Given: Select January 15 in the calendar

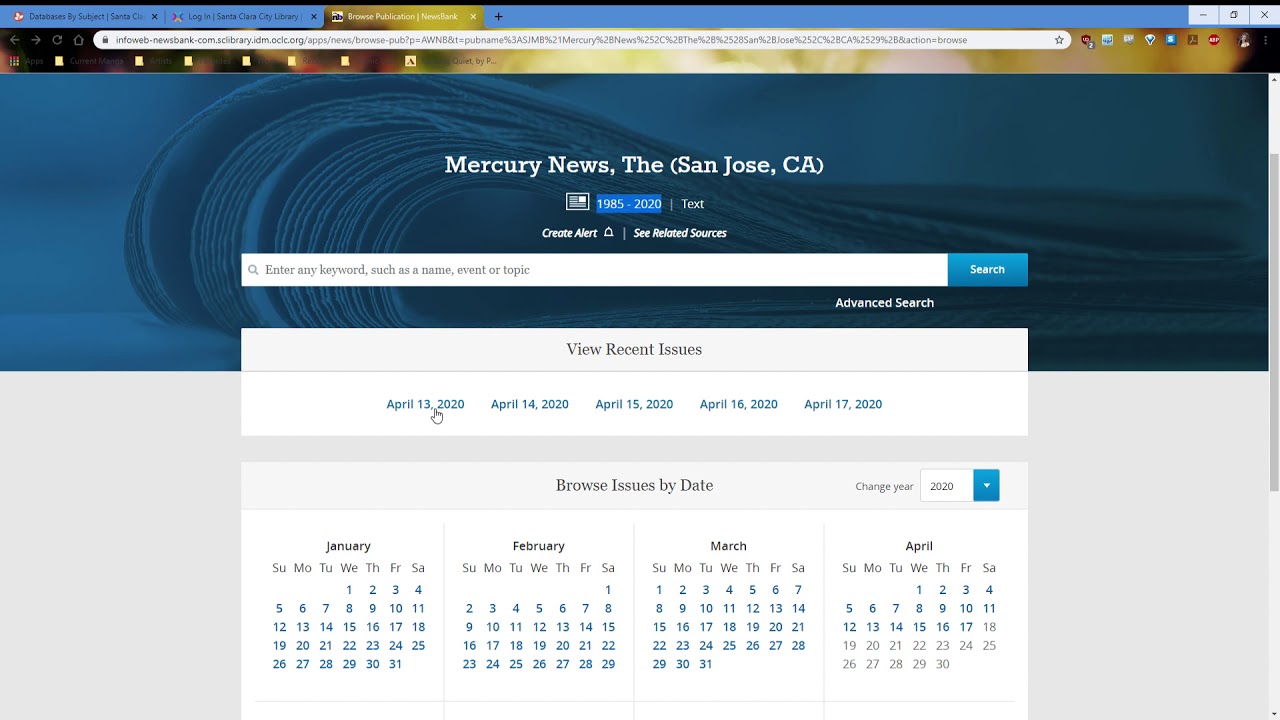Looking at the screenshot, I should point(349,627).
